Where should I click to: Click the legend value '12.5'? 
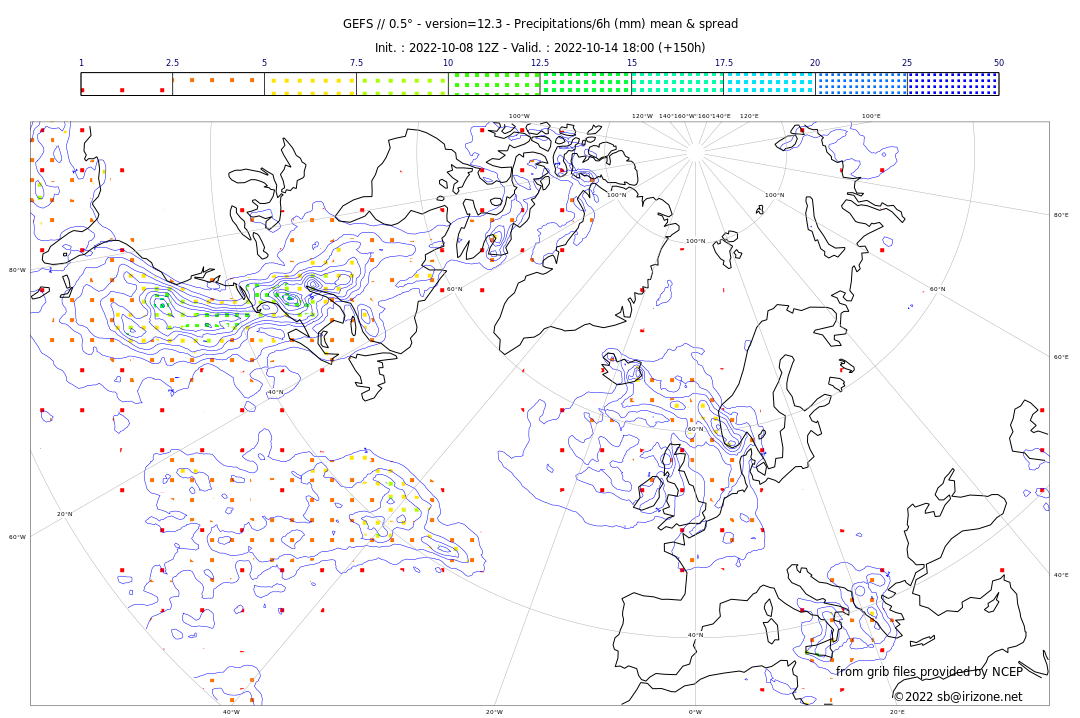pyautogui.click(x=540, y=63)
